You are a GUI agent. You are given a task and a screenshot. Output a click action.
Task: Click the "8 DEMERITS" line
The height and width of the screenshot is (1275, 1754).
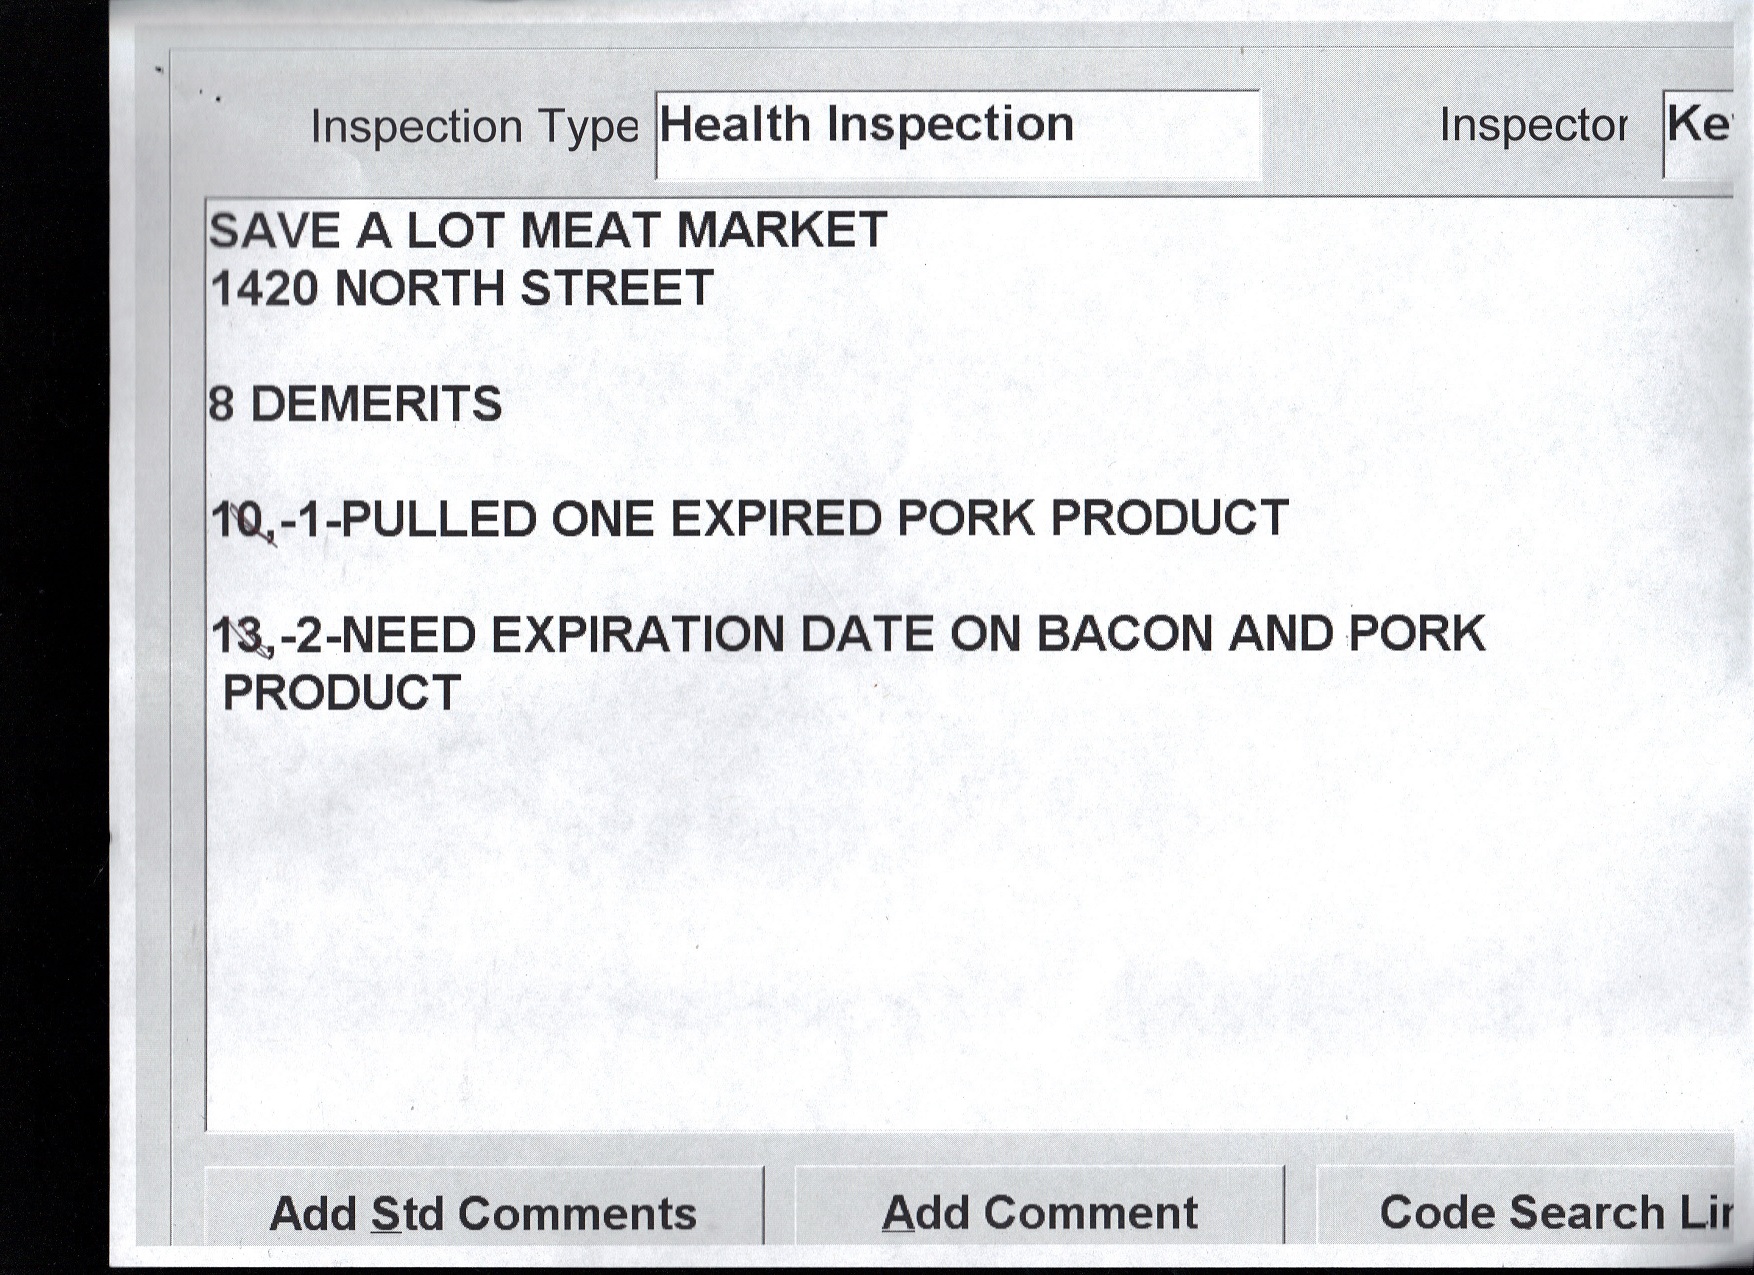[x=355, y=405]
